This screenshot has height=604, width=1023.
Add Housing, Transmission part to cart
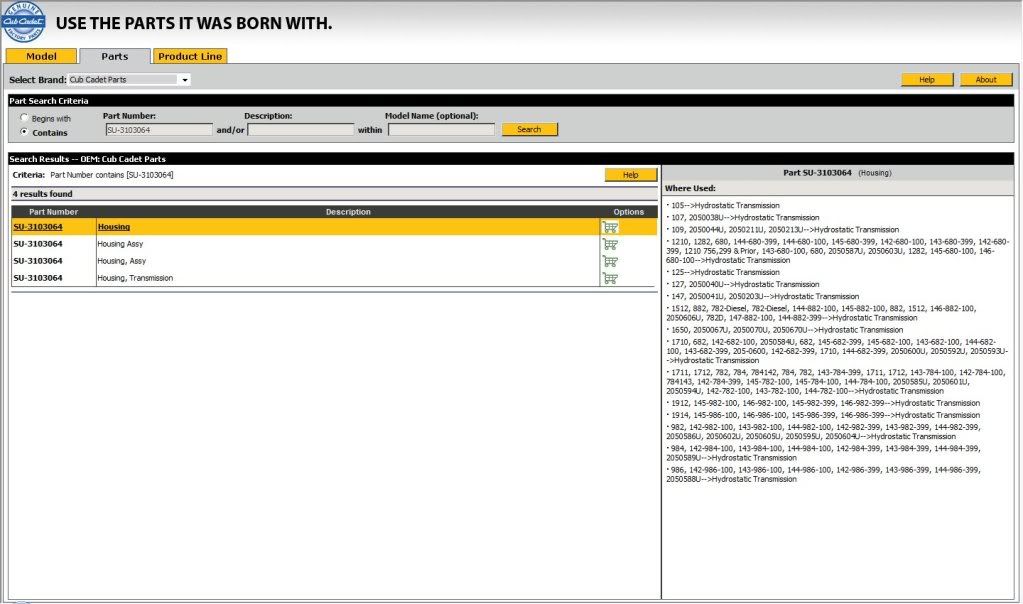click(609, 278)
